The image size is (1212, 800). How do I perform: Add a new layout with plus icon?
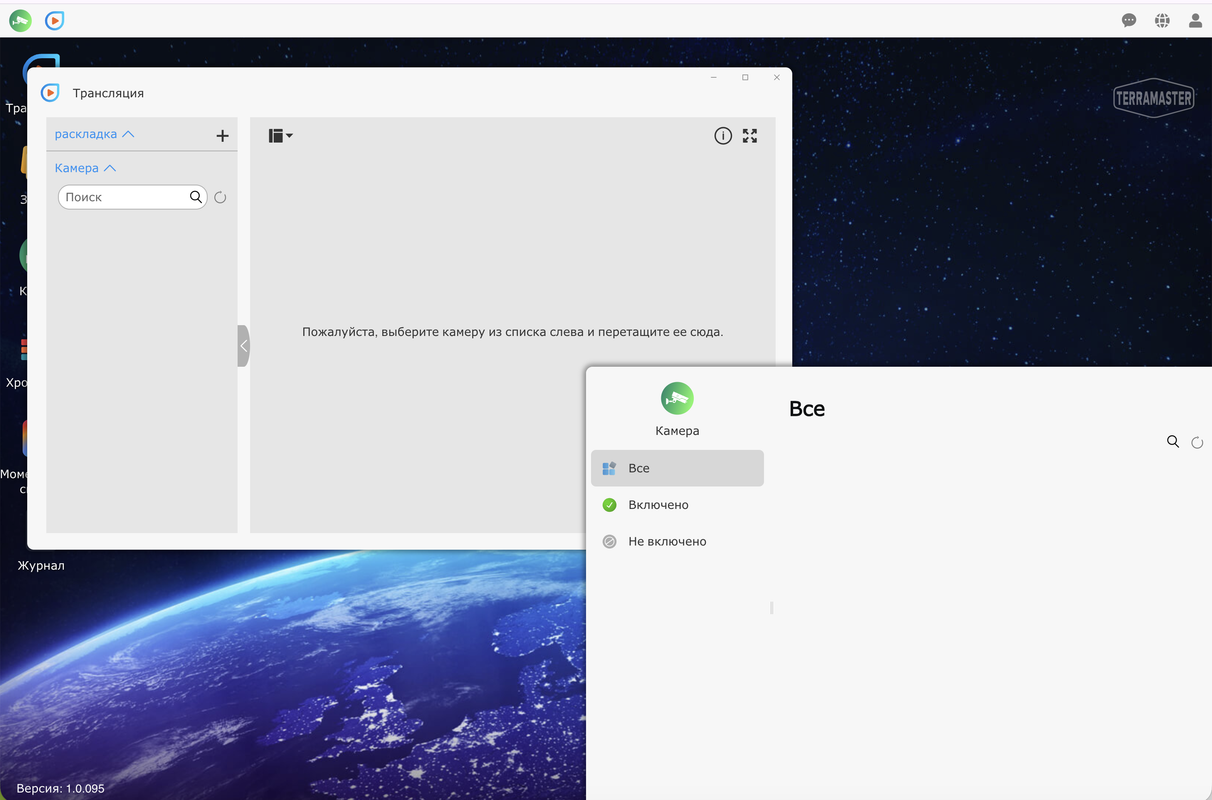[x=222, y=136]
